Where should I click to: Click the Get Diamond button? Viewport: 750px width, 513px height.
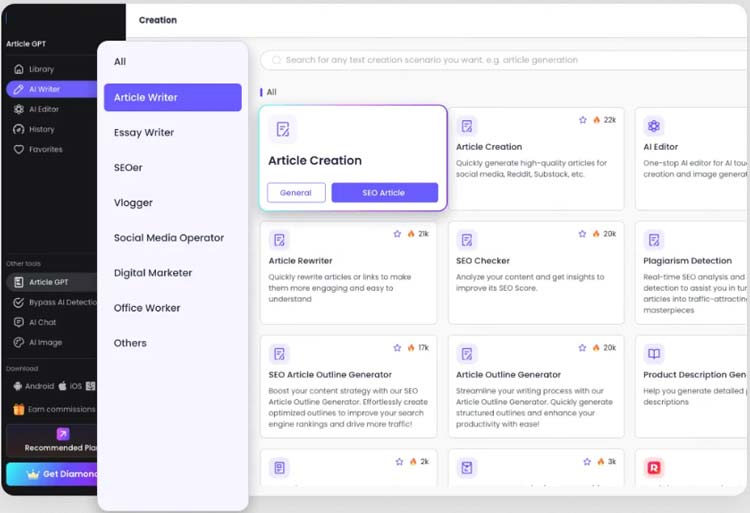[52, 474]
